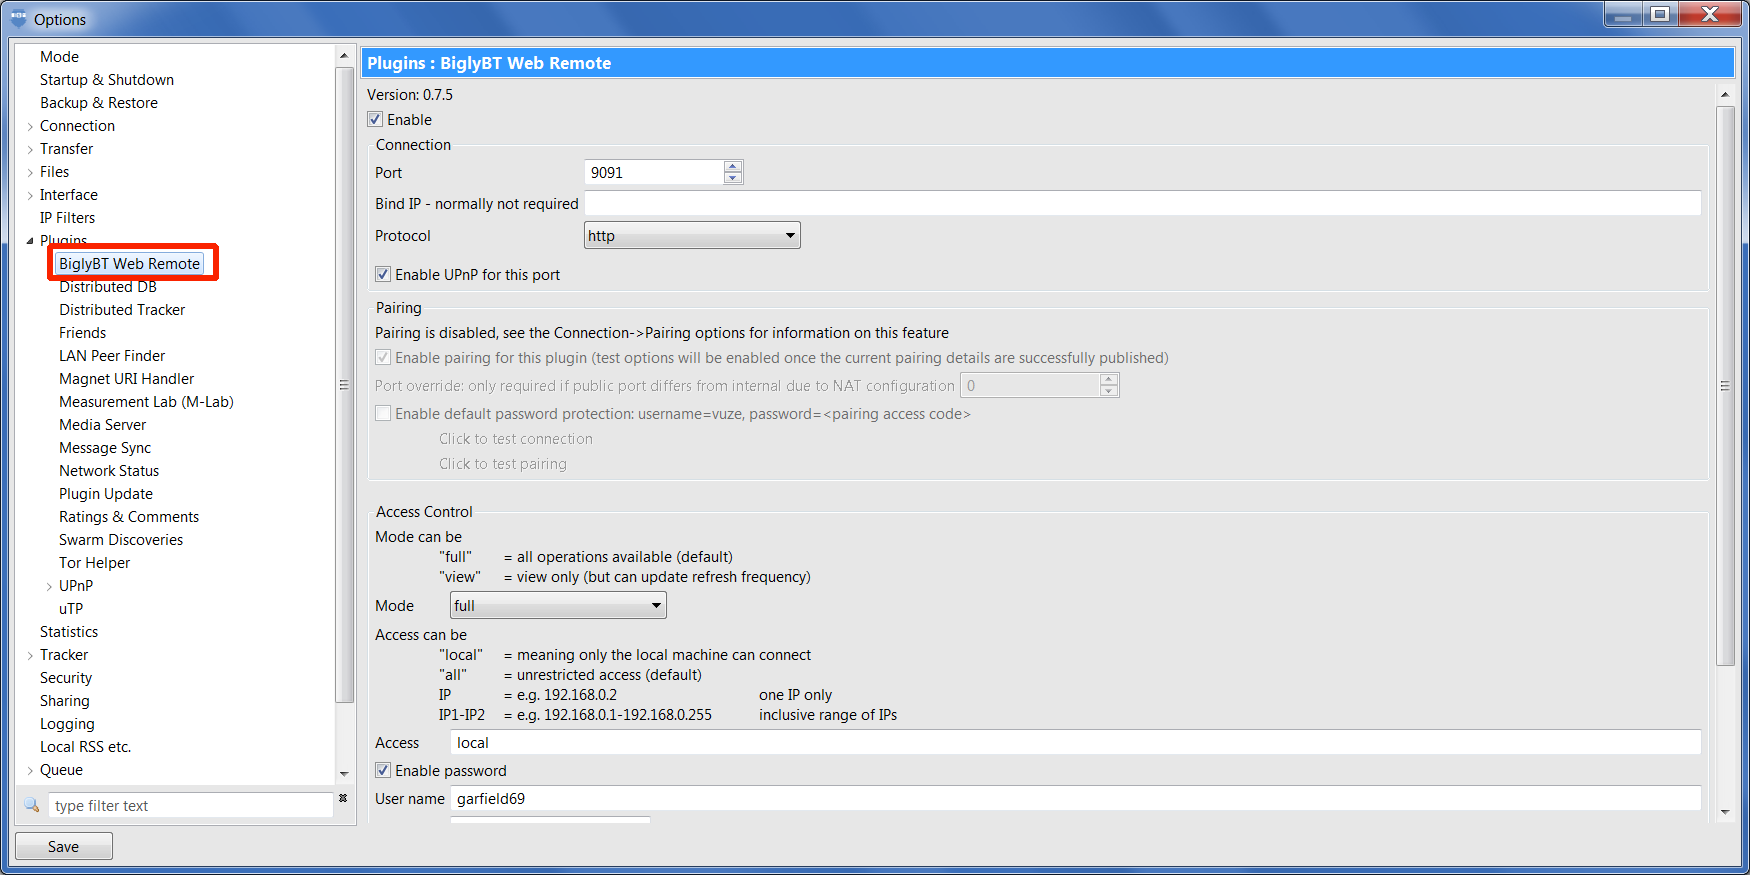Open Friends plugin settings
This screenshot has height=875, width=1750.
tap(82, 333)
